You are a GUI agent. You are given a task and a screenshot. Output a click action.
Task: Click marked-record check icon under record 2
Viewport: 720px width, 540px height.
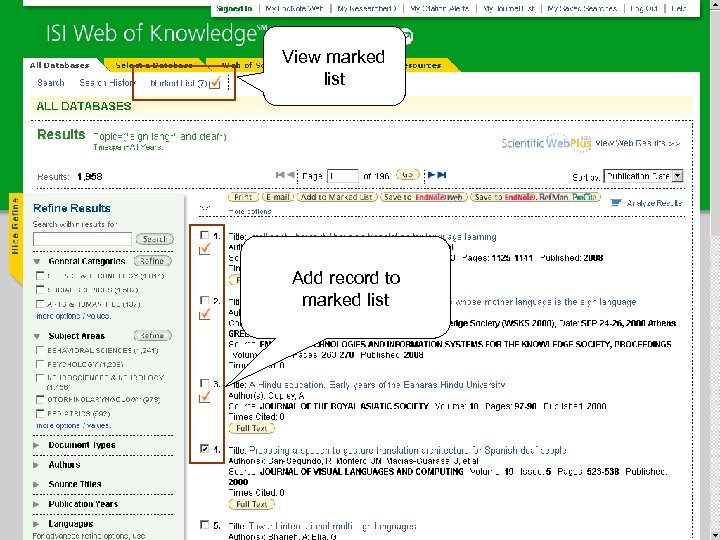(205, 314)
